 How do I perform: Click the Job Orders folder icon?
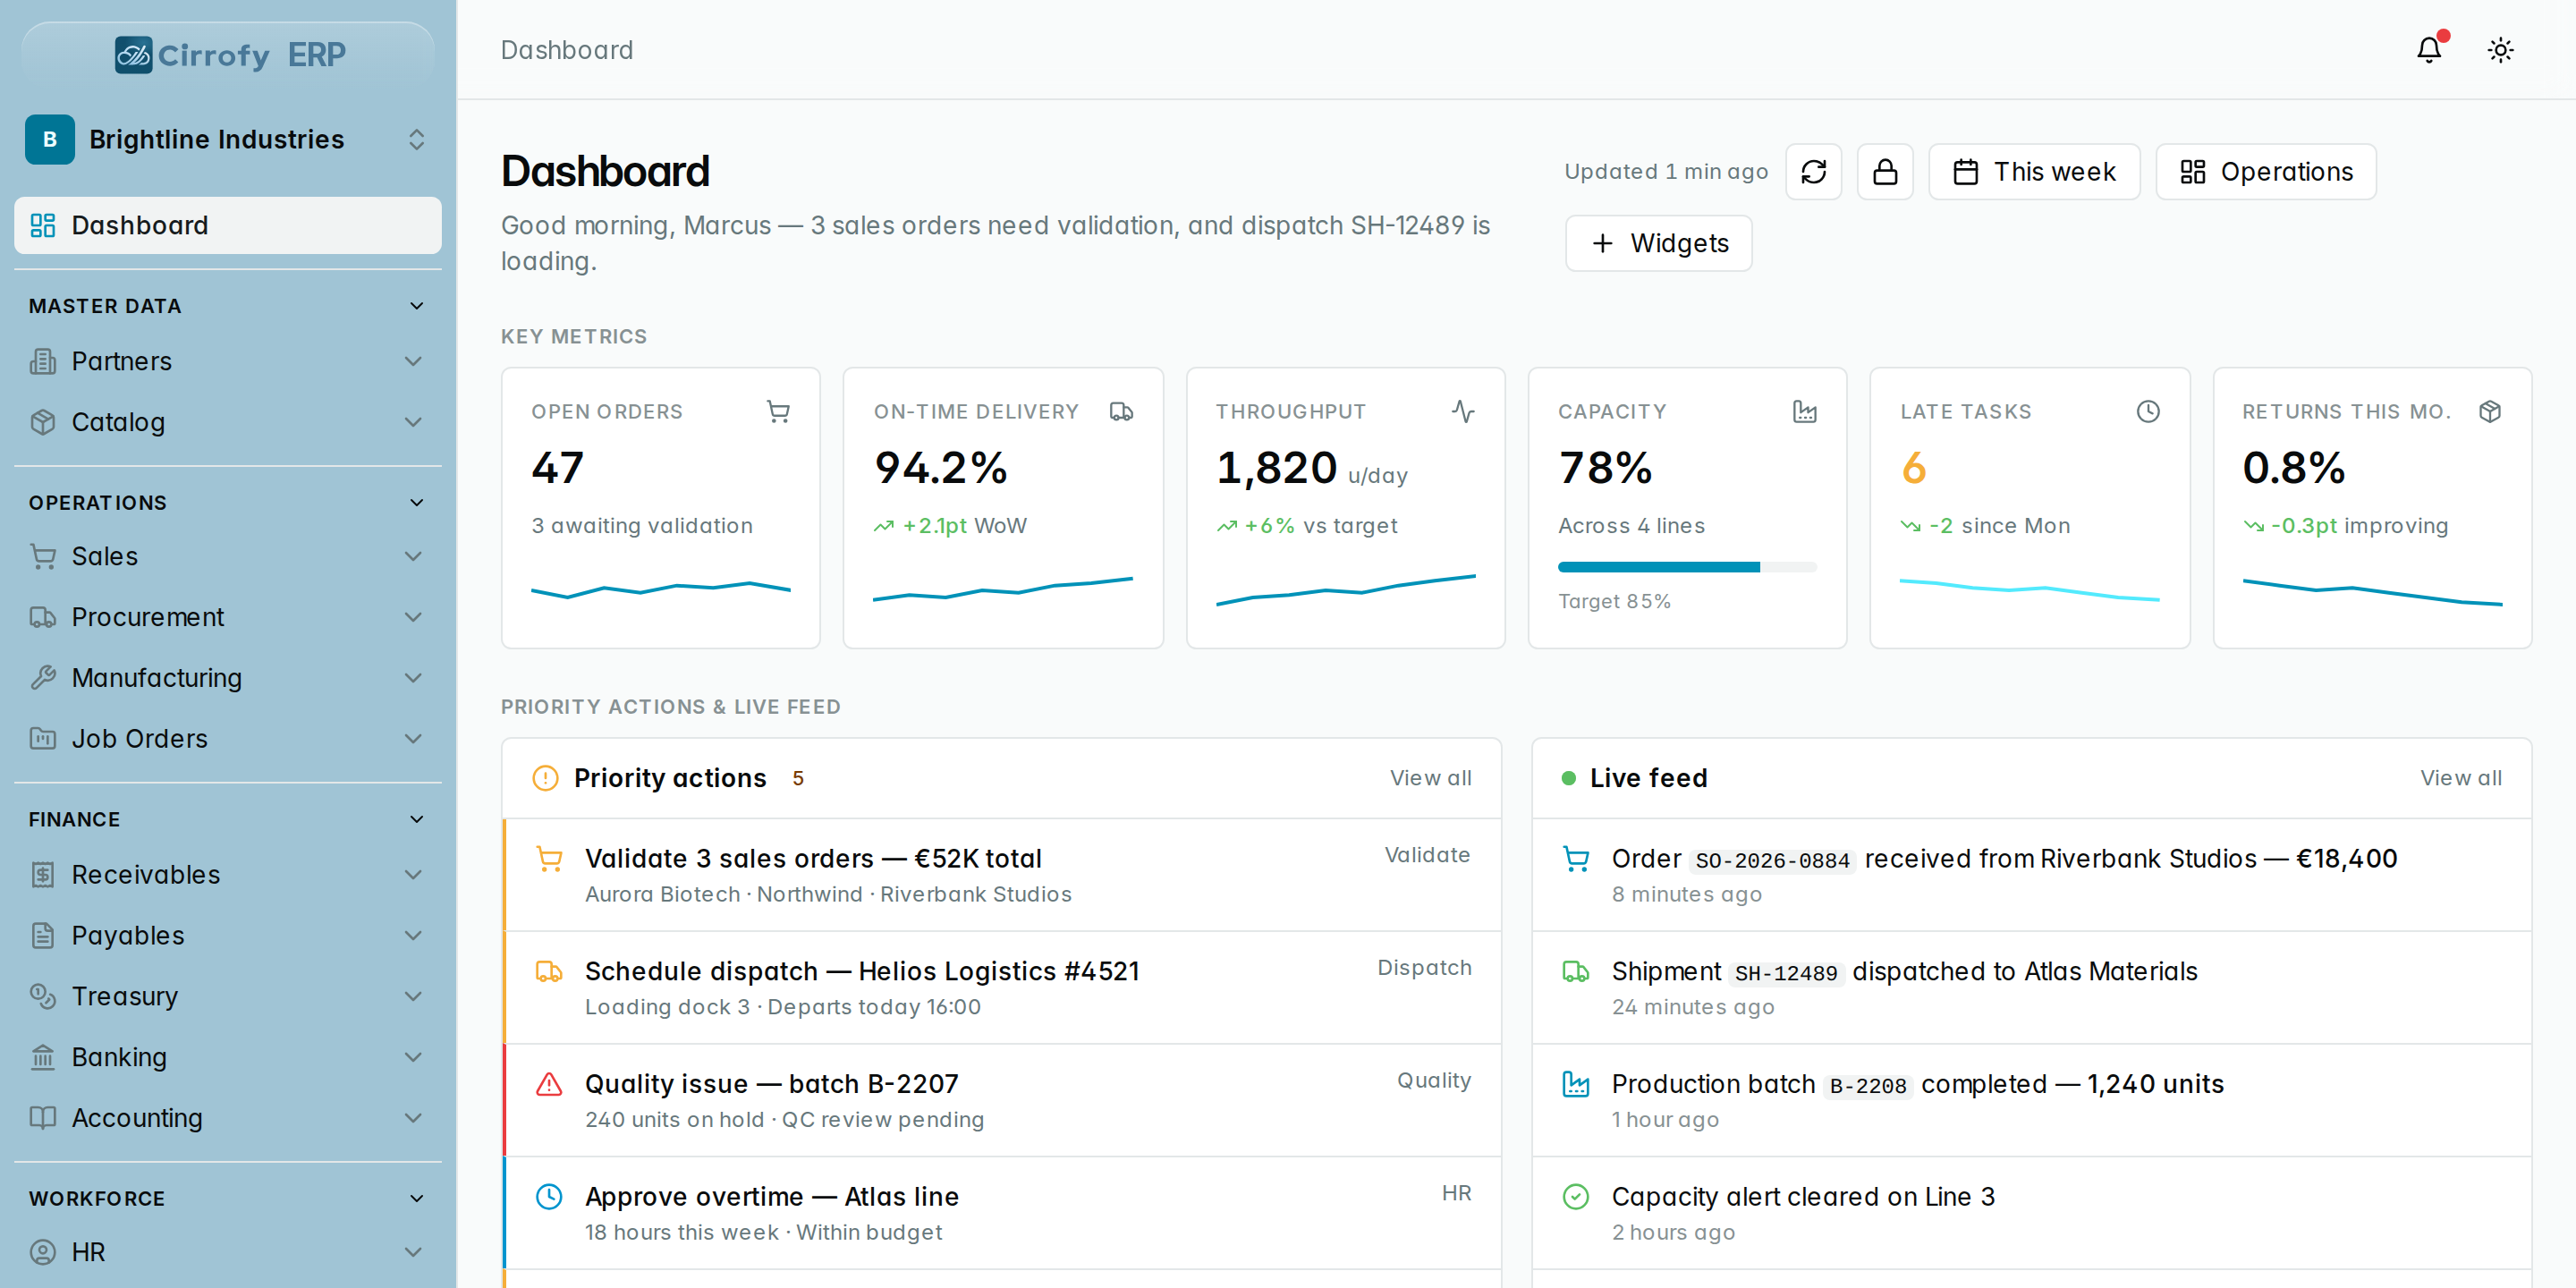tap(43, 739)
